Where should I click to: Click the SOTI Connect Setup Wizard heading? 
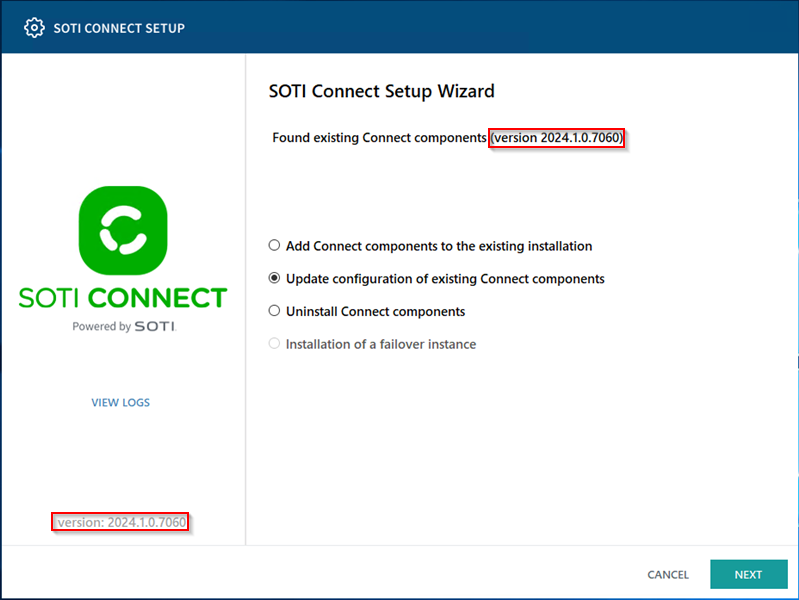point(382,91)
